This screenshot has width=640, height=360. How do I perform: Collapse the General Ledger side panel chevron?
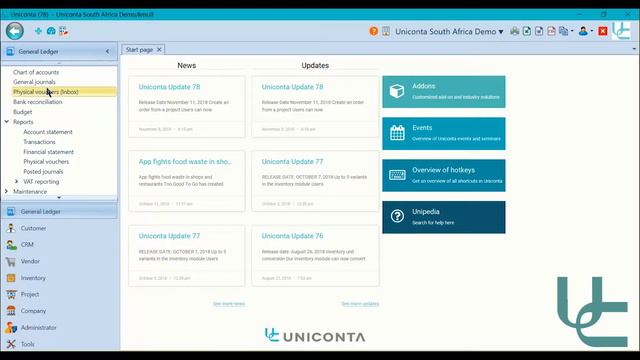click(107, 51)
